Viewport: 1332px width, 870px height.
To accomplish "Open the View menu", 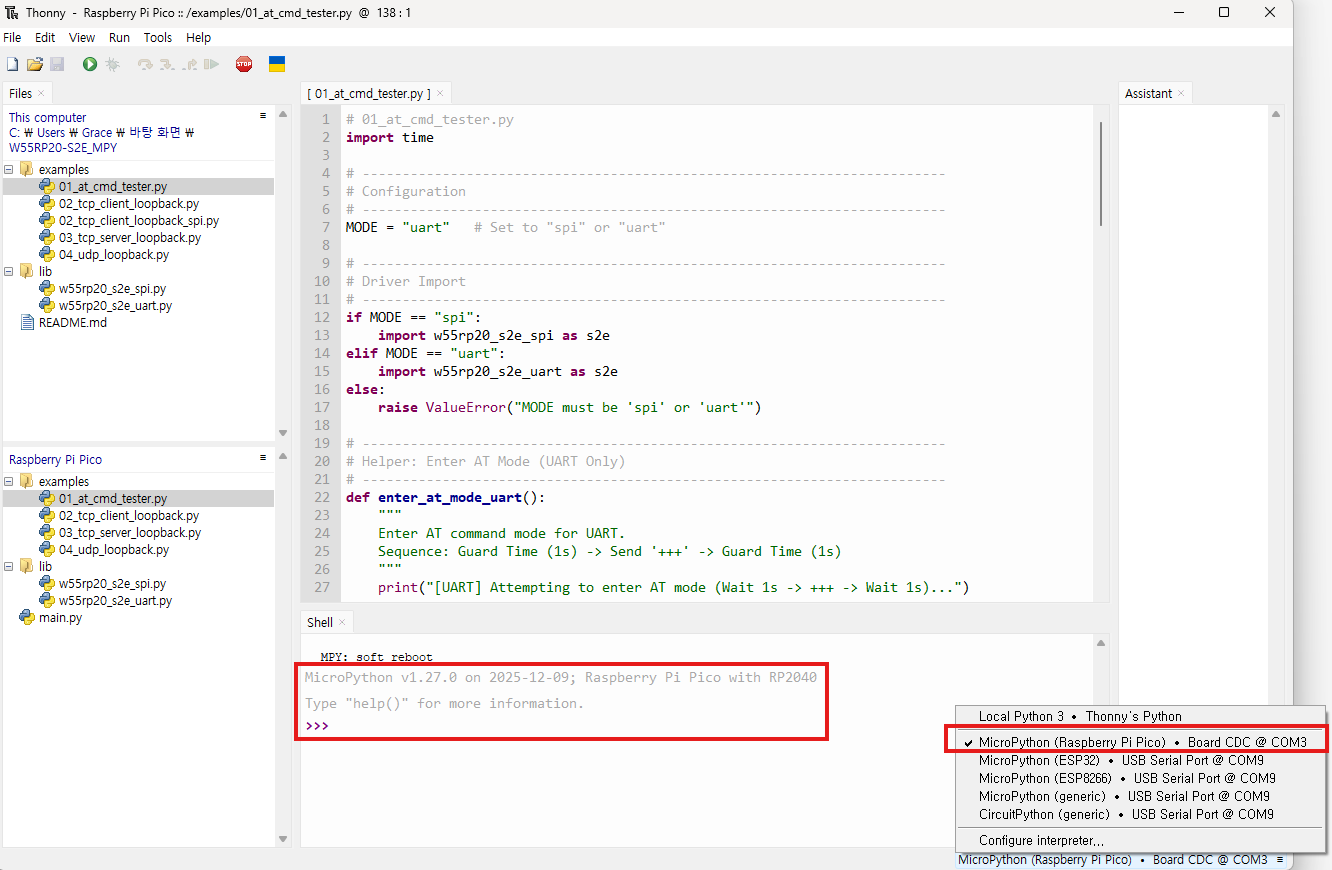I will click(82, 37).
